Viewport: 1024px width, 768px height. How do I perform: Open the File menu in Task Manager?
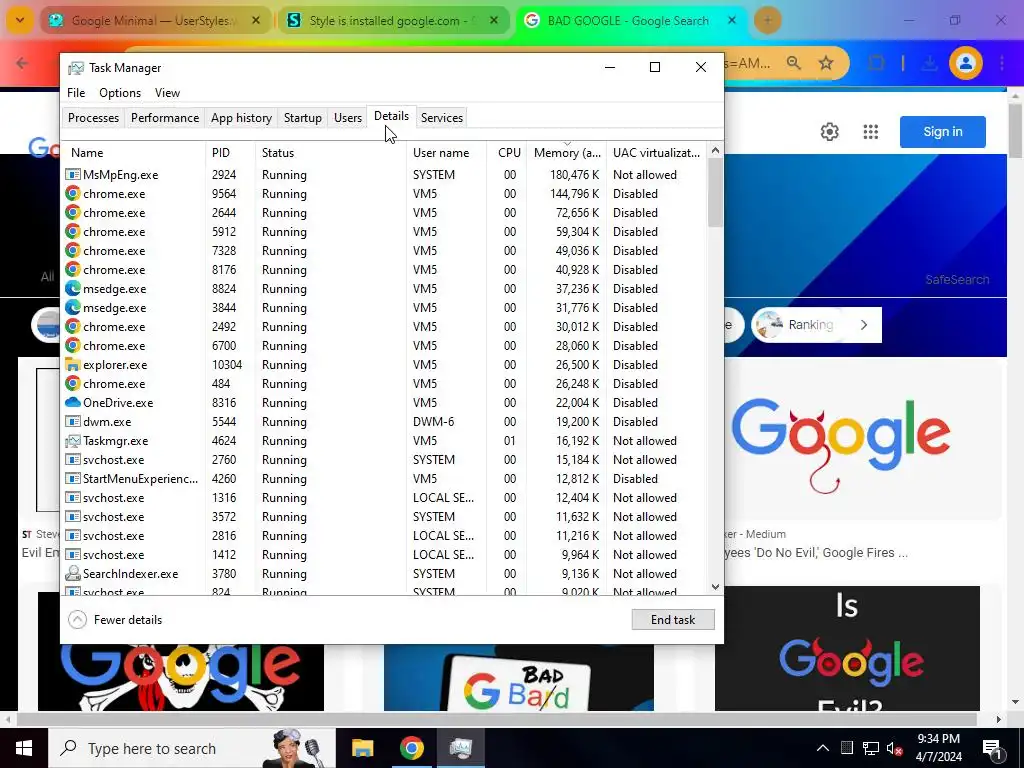pos(76,93)
